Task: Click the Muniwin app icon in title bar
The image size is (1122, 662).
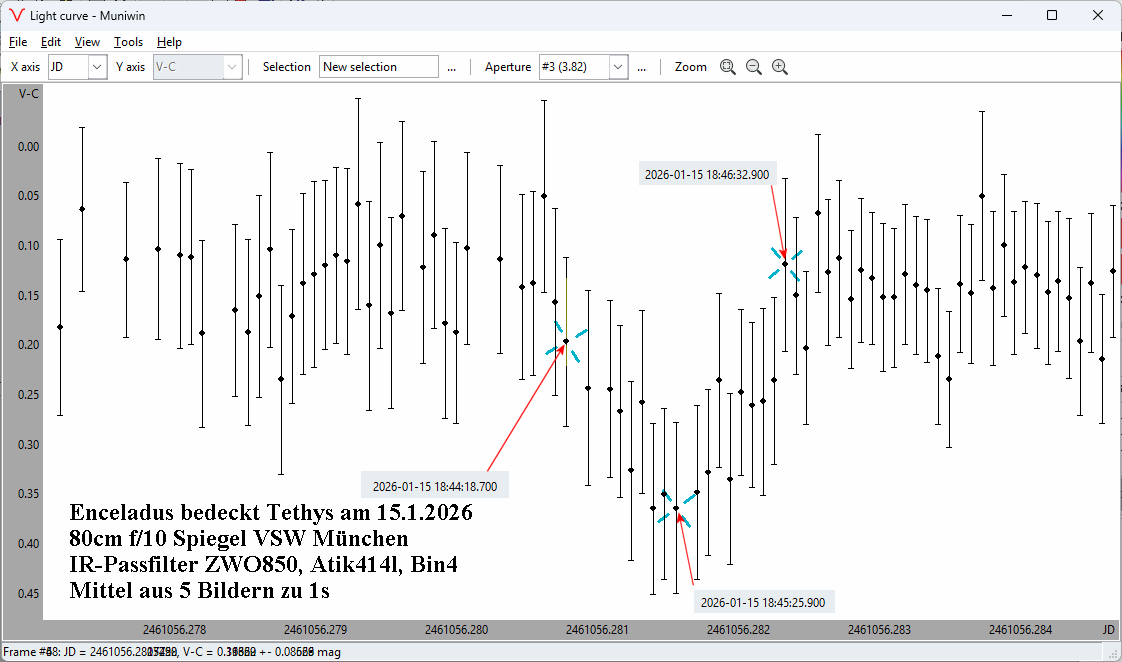Action: [x=15, y=16]
